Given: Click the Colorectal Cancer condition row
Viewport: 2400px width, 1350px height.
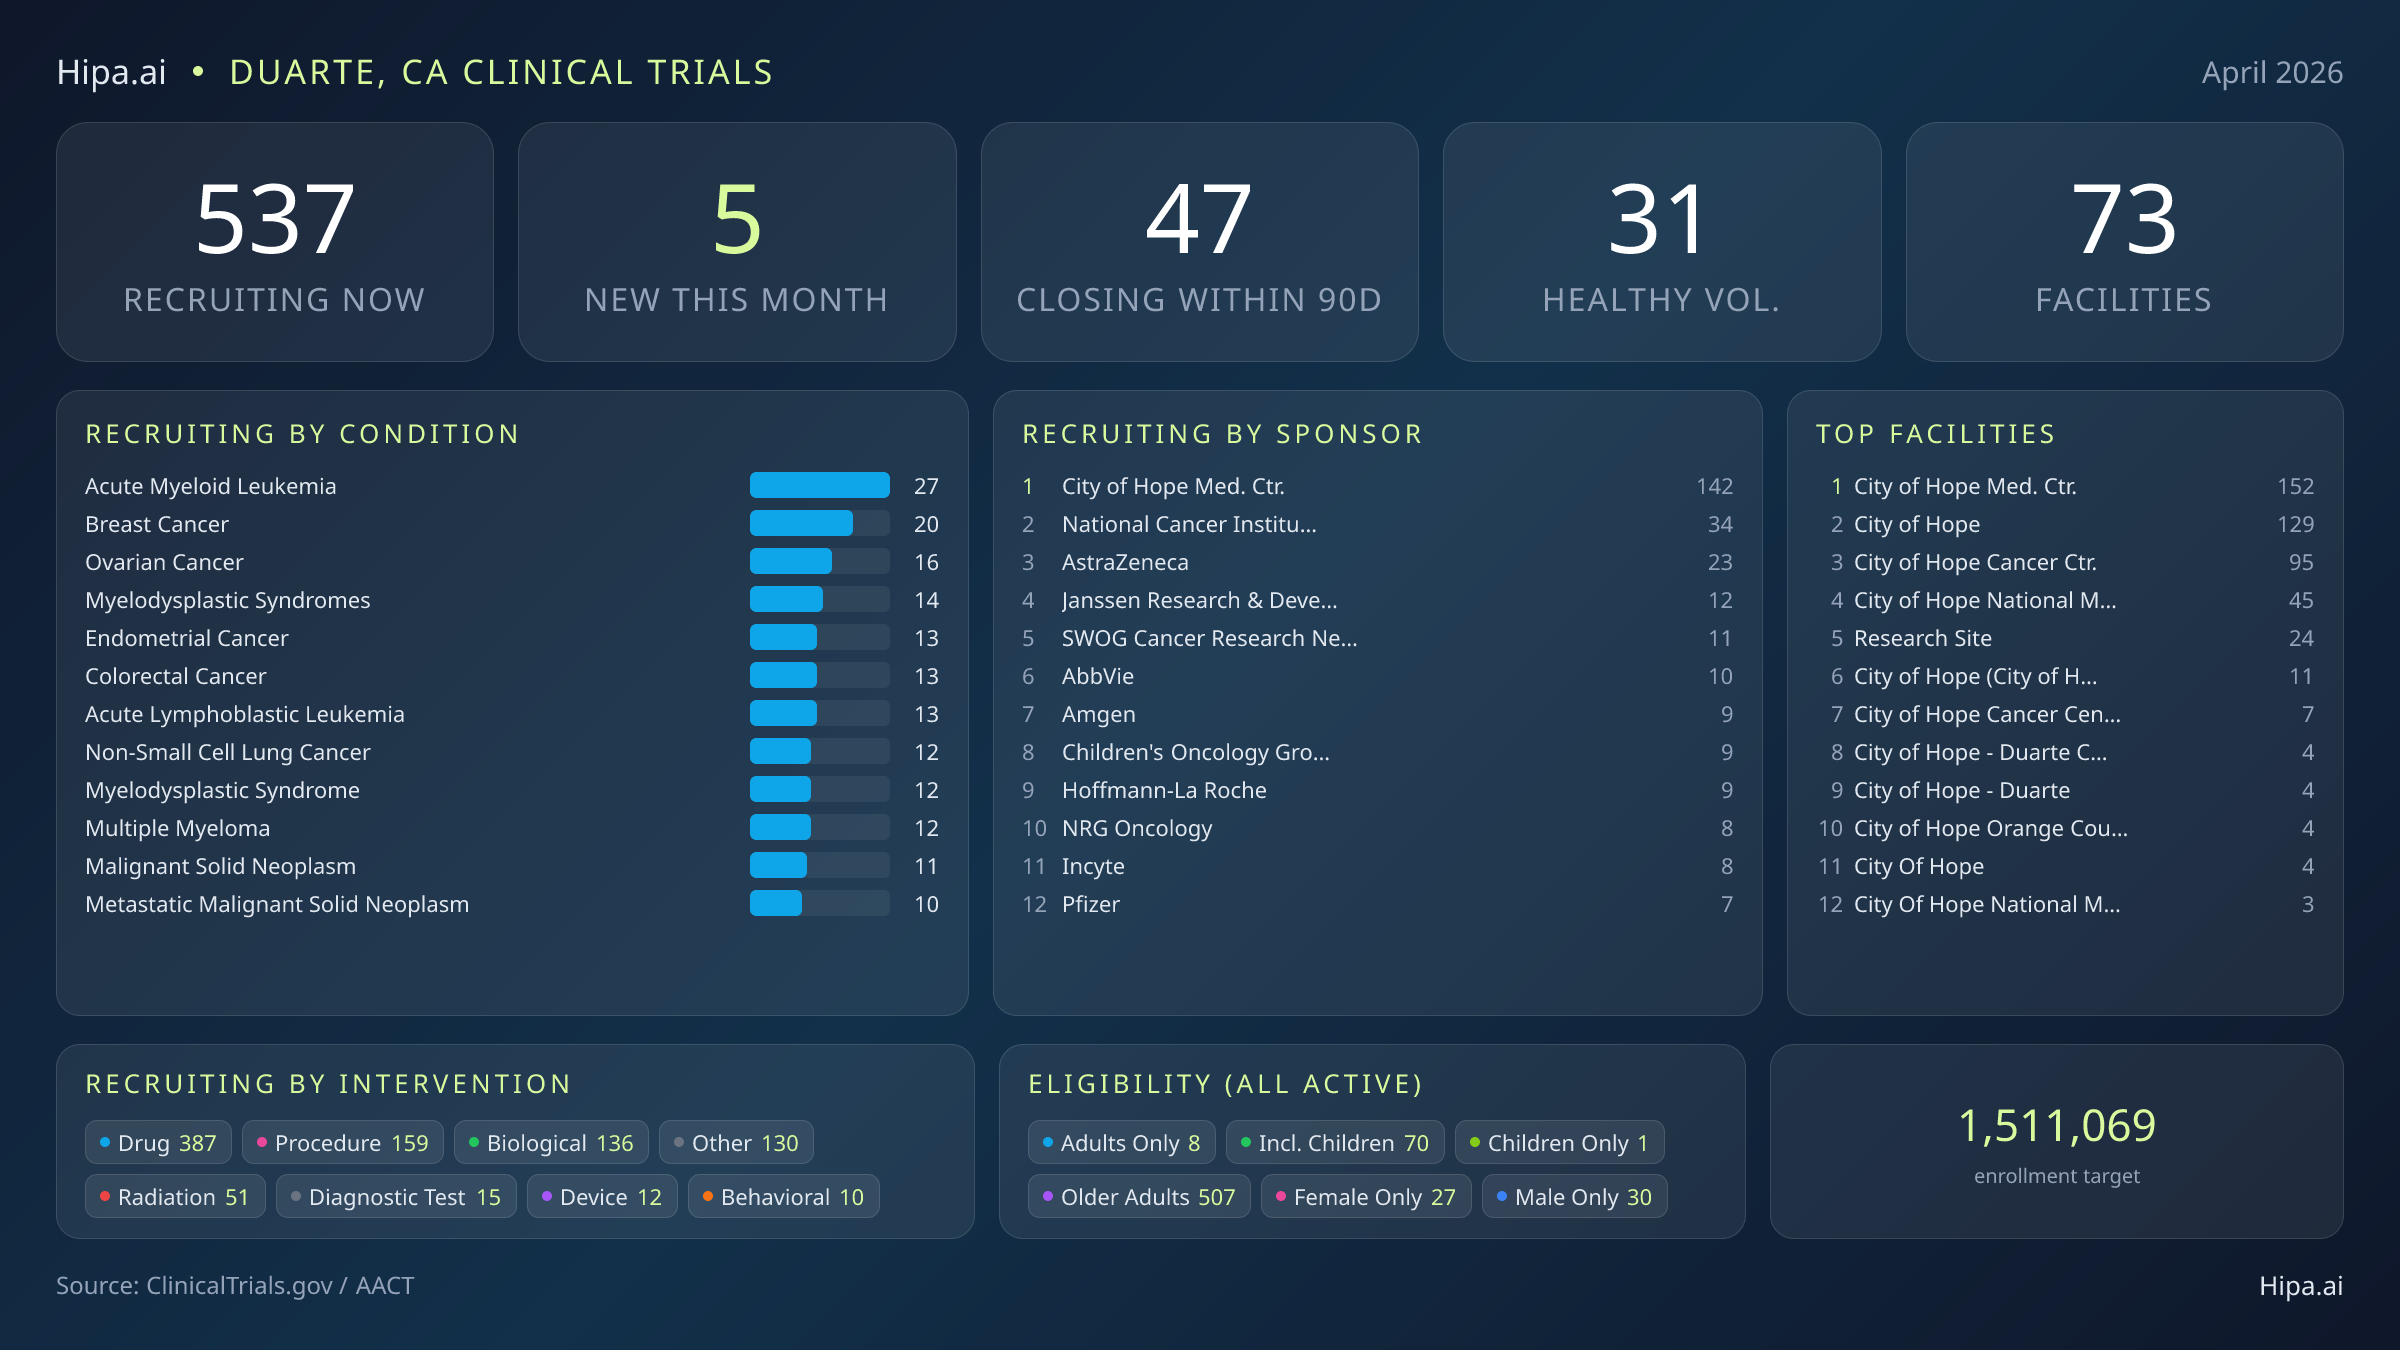Looking at the screenshot, I should point(512,675).
